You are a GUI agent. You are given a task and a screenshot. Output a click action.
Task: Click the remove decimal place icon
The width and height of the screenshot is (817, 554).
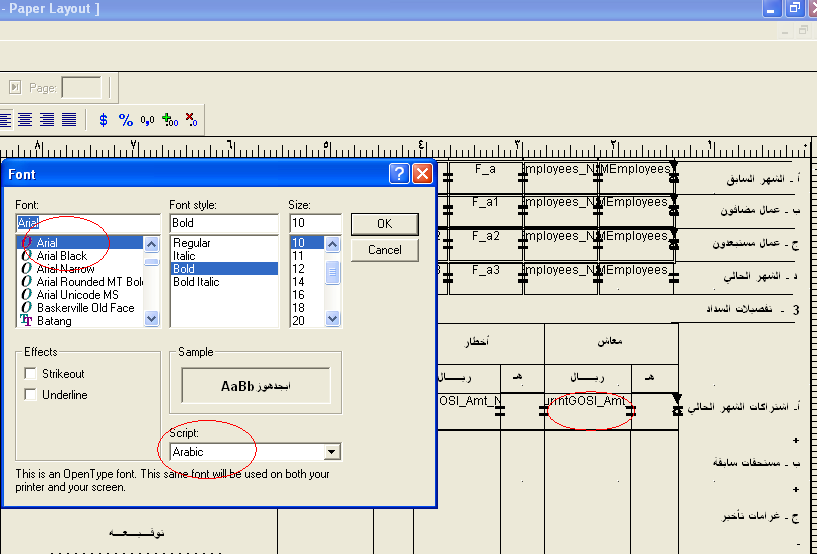pyautogui.click(x=191, y=119)
